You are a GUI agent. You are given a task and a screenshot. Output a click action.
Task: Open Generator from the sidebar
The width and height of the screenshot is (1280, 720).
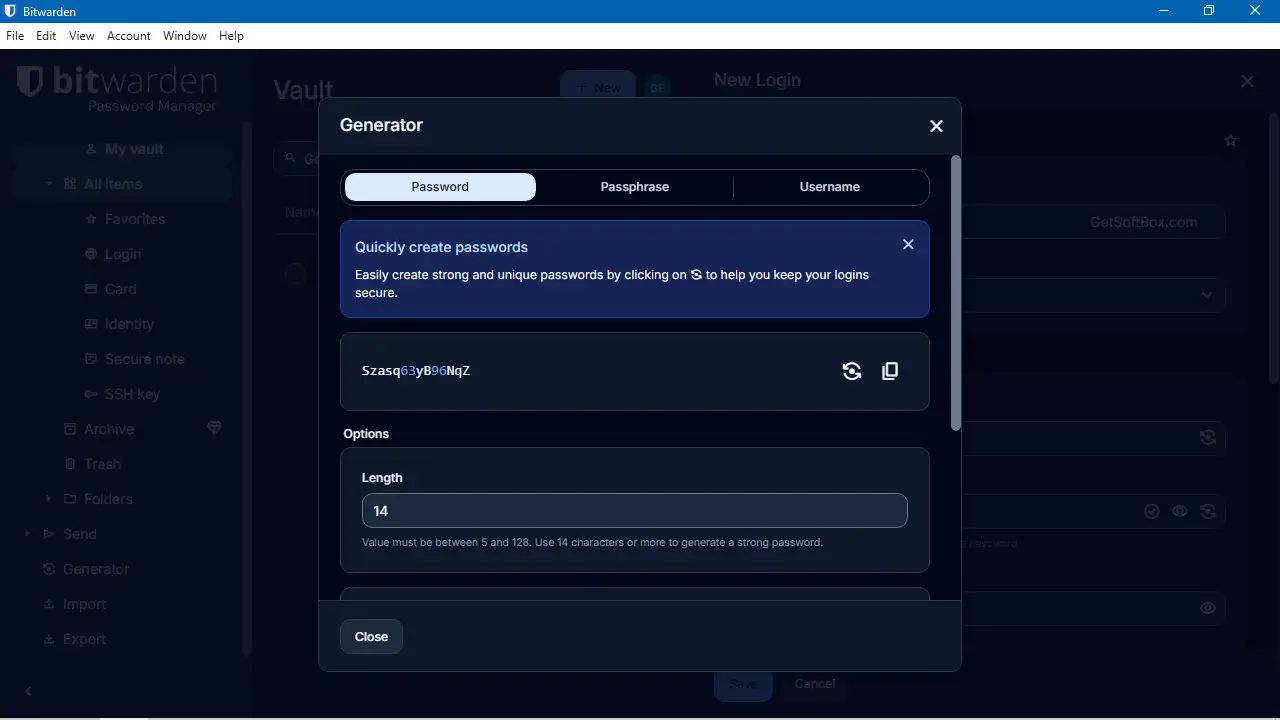click(96, 569)
